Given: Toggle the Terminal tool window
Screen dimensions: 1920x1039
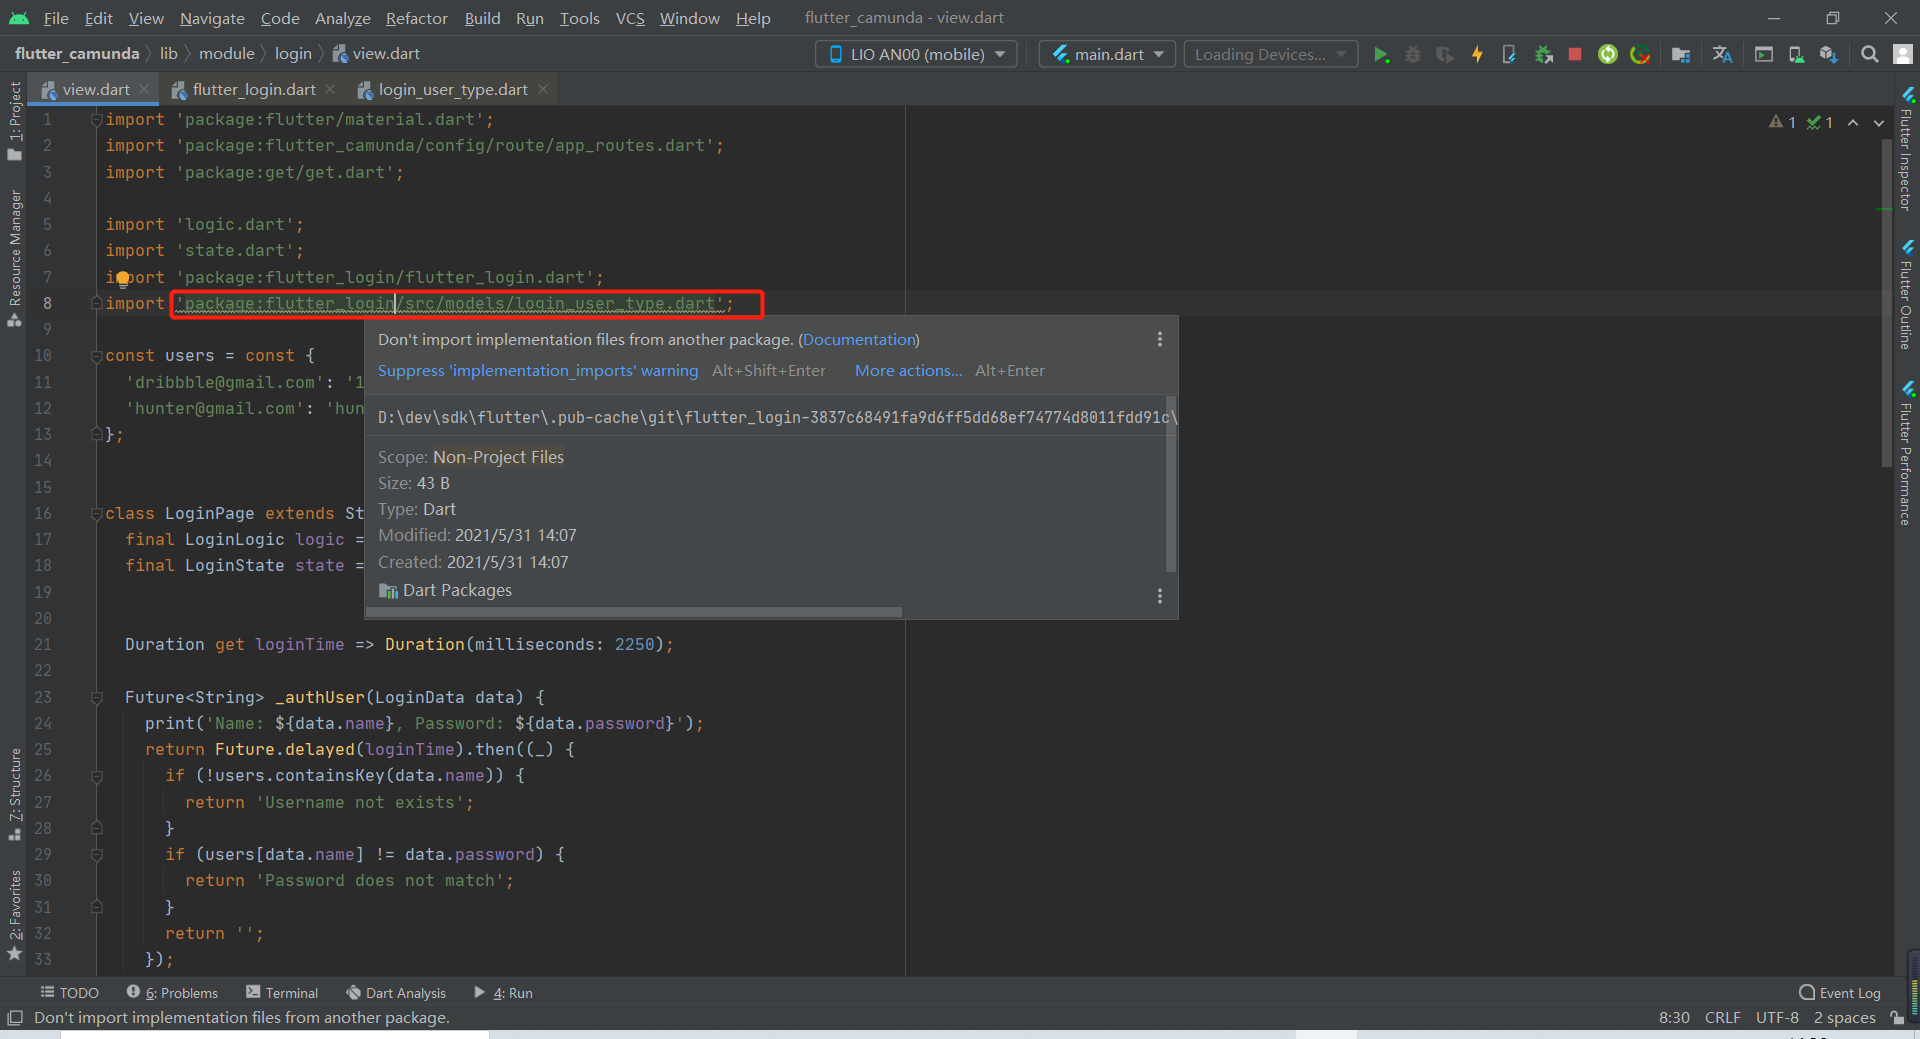Looking at the screenshot, I should (290, 992).
